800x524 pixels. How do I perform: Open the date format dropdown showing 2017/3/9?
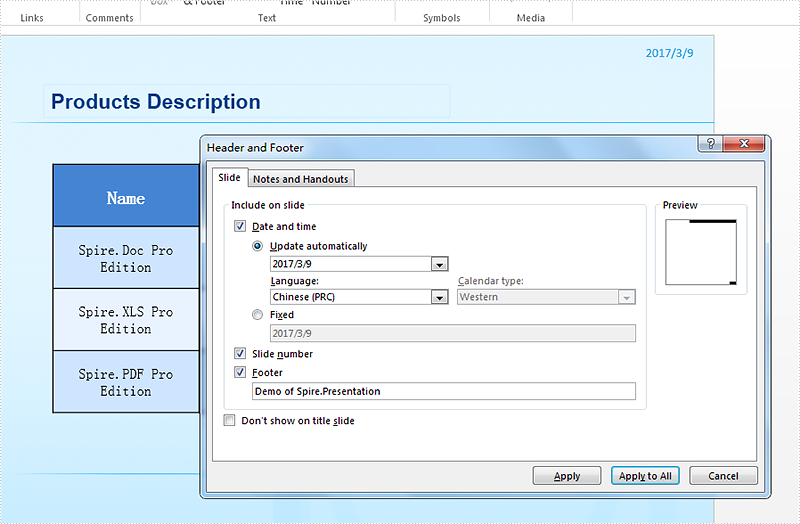point(439,264)
